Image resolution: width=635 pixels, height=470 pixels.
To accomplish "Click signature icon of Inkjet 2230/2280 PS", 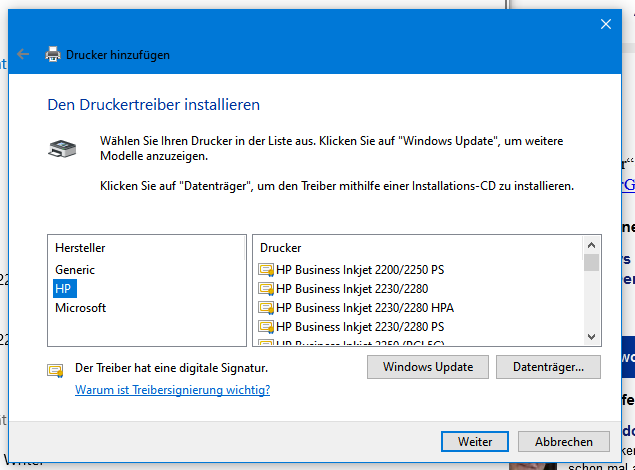I will 266,327.
